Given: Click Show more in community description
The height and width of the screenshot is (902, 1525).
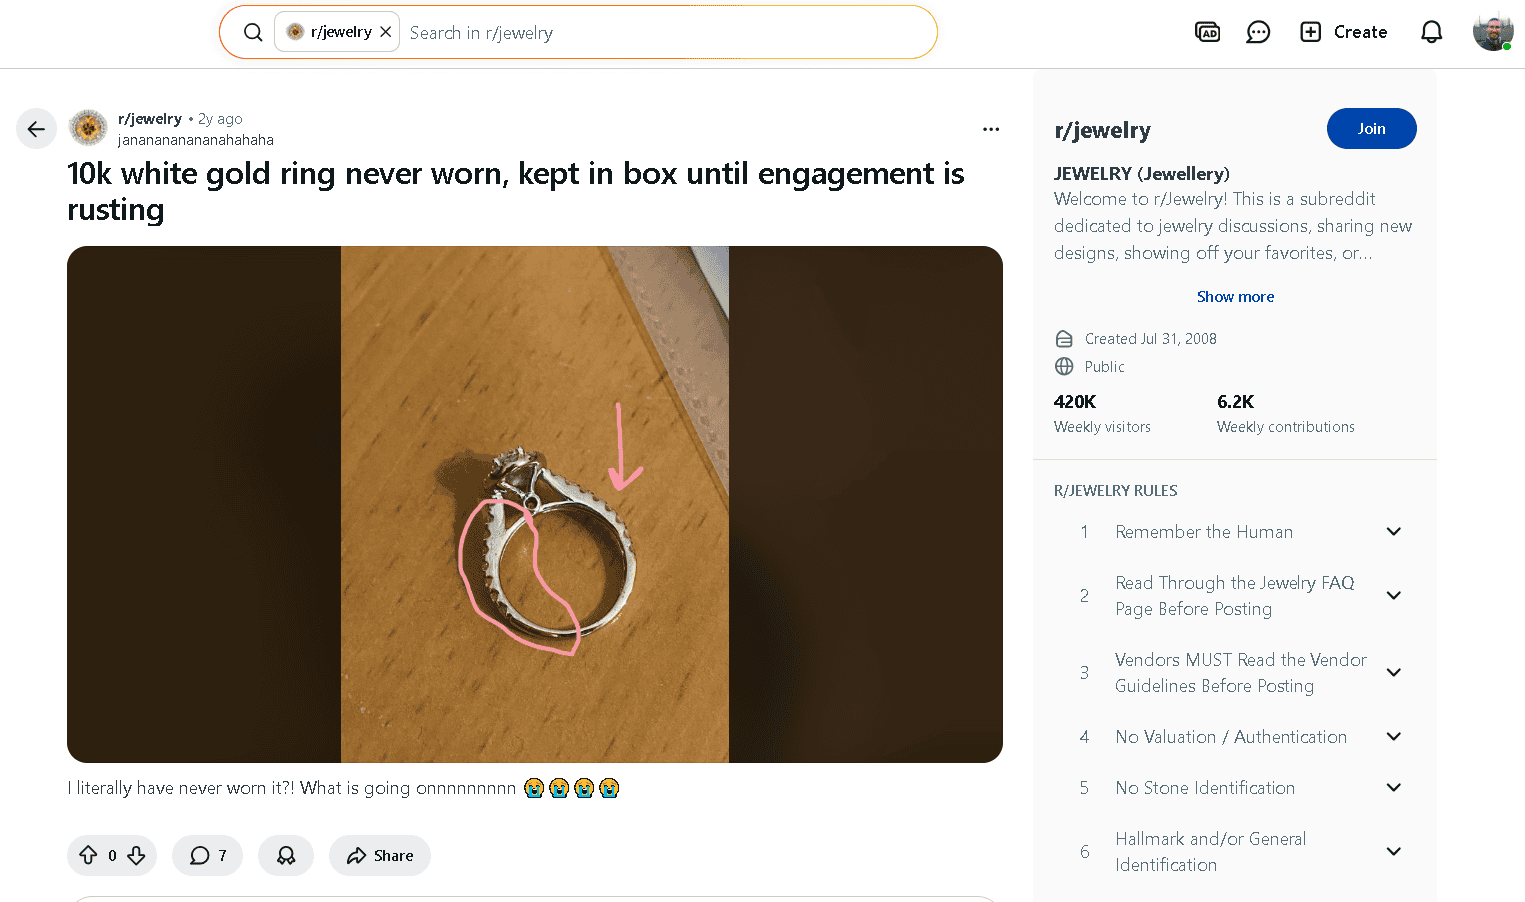Looking at the screenshot, I should 1235,297.
